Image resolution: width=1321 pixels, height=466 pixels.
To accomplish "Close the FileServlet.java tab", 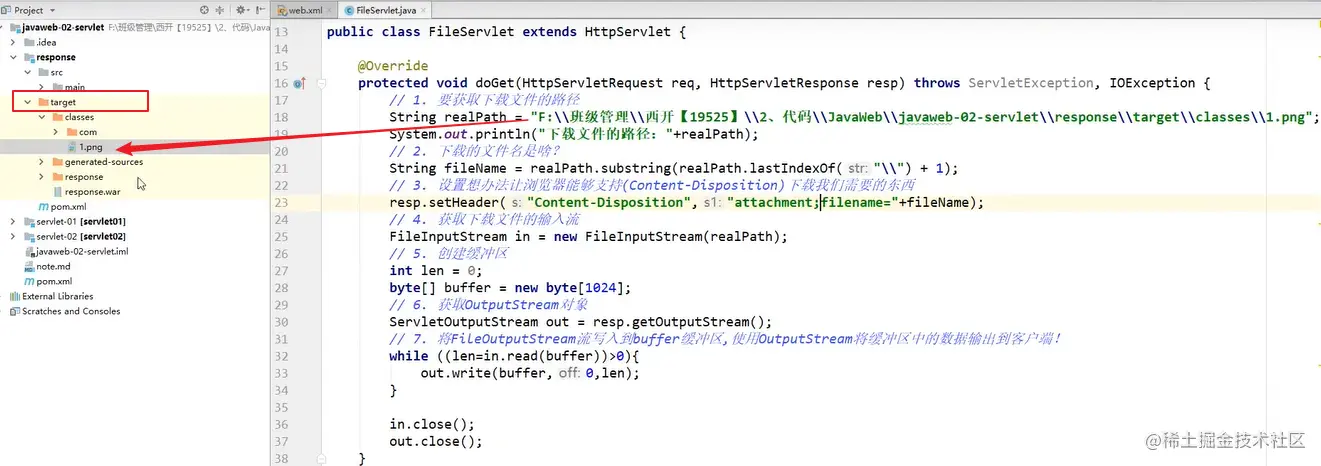I will point(425,10).
